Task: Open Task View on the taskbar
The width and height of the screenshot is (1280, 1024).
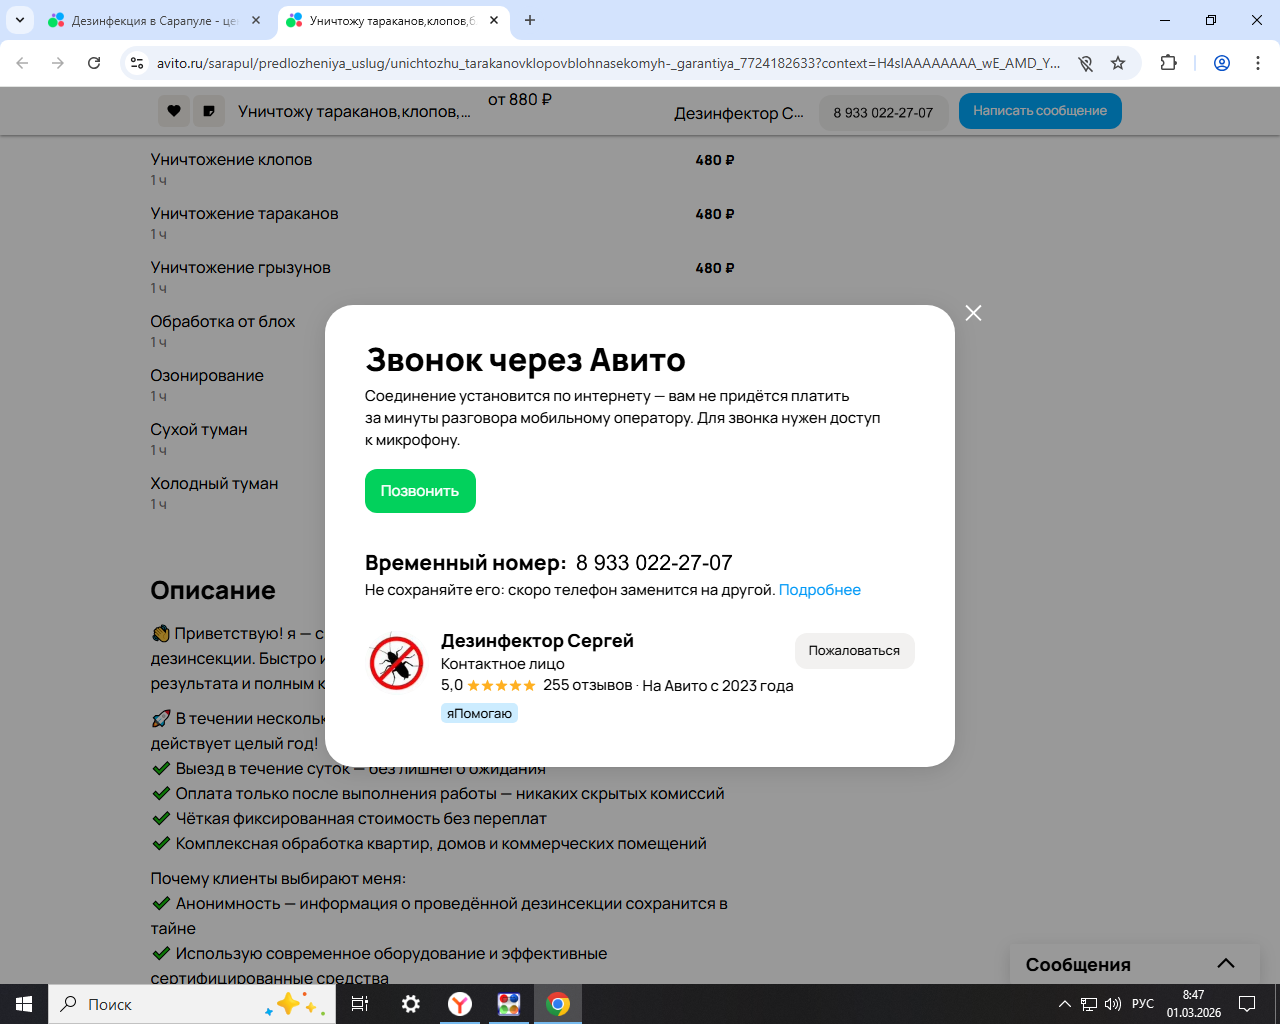Action: tap(360, 1004)
